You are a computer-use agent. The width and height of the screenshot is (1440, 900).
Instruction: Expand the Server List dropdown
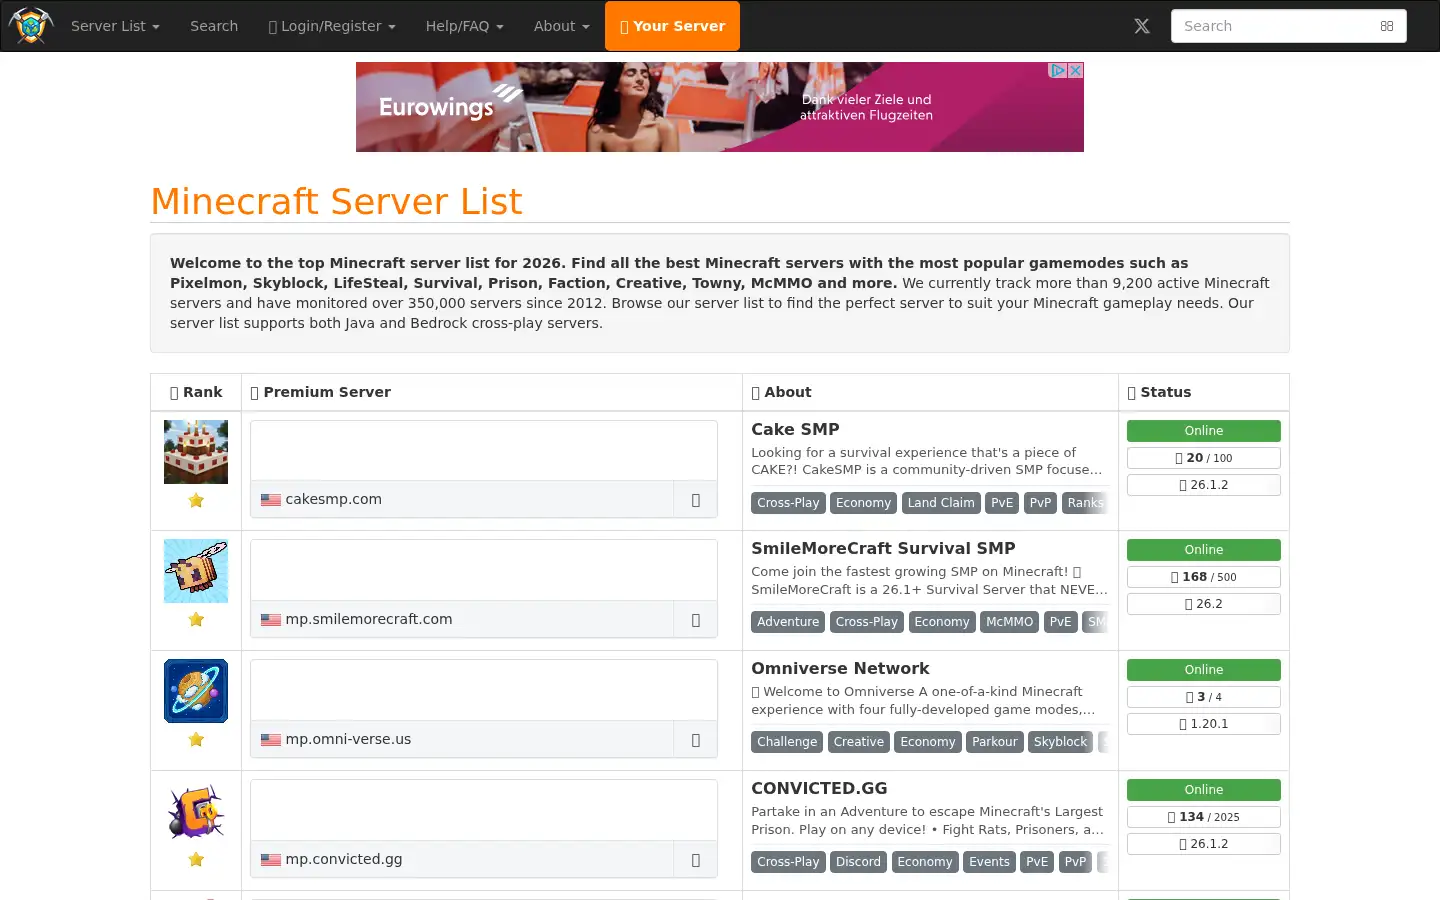115,26
